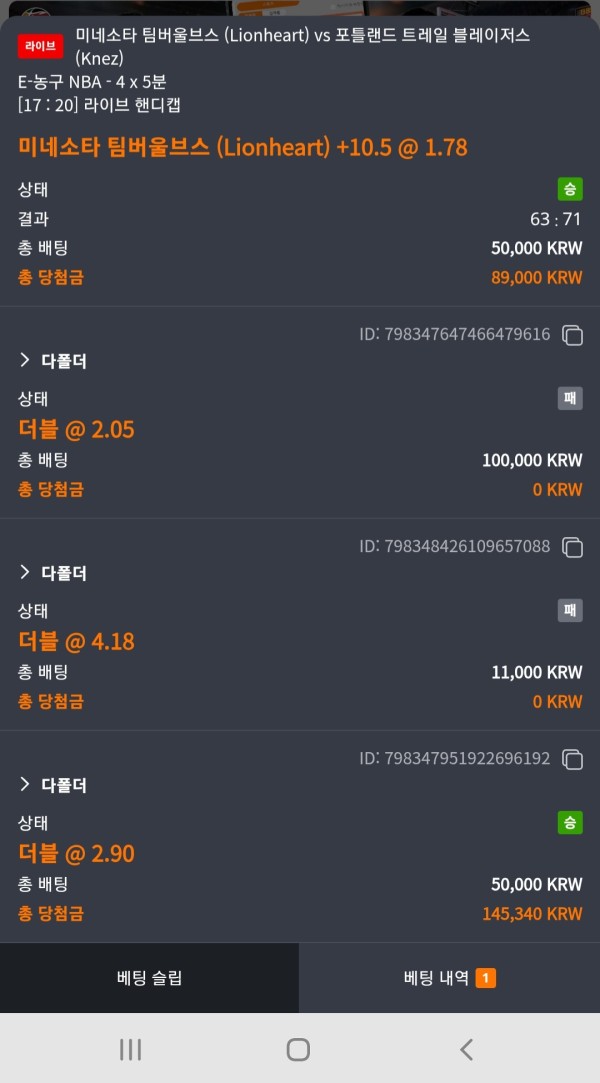Viewport: 600px width, 1083px height.
Task: Tap the Android back navigation icon
Action: click(x=466, y=1049)
